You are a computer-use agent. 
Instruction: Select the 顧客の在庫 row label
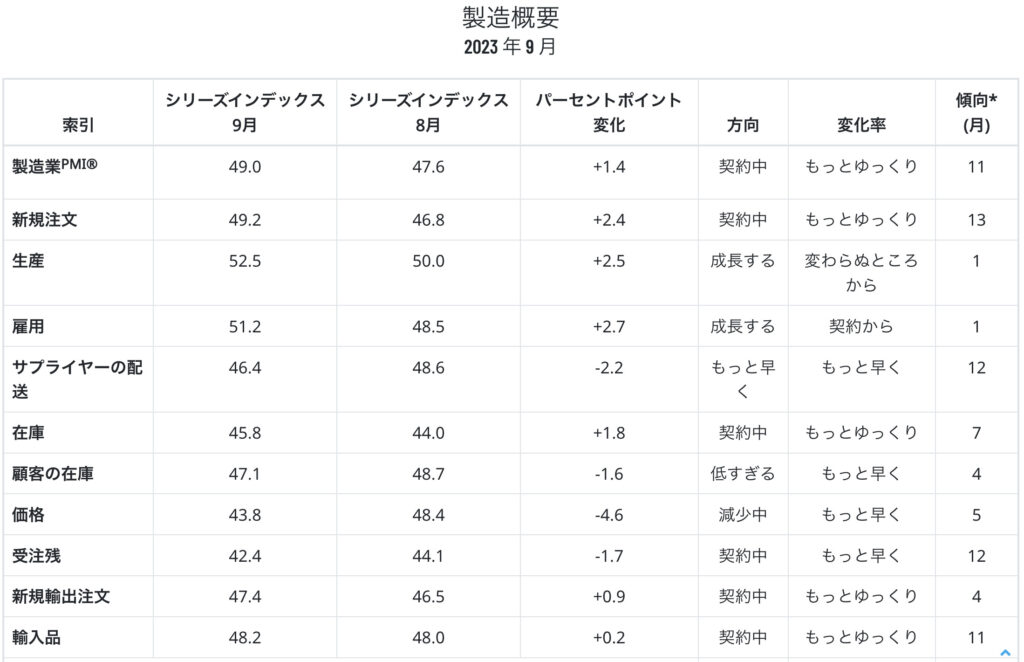pyautogui.click(x=53, y=474)
